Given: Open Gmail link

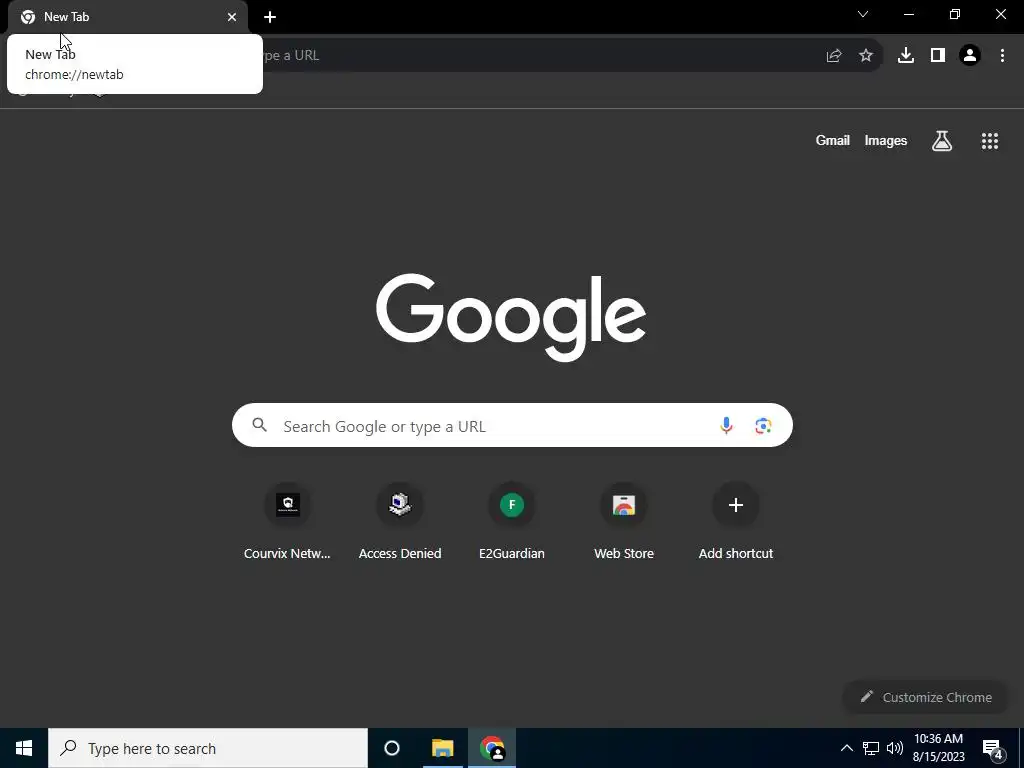Looking at the screenshot, I should (x=833, y=140).
